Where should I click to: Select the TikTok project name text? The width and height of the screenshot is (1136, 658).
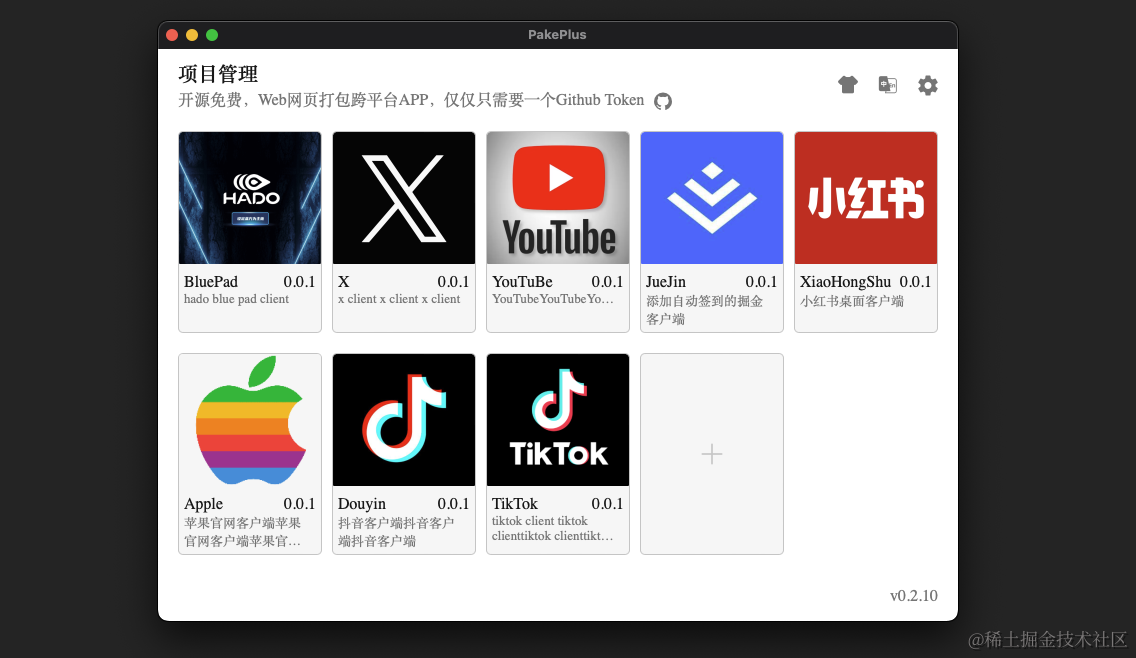pos(515,504)
